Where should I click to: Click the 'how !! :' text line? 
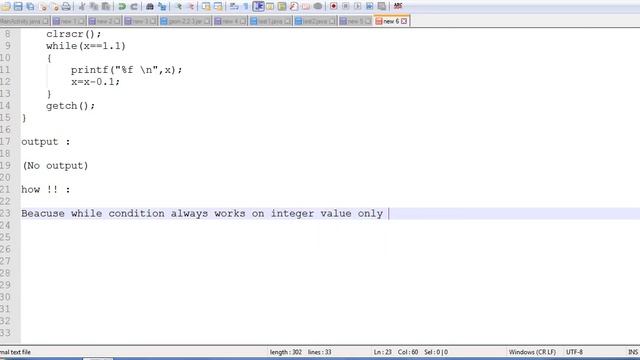pyautogui.click(x=46, y=190)
